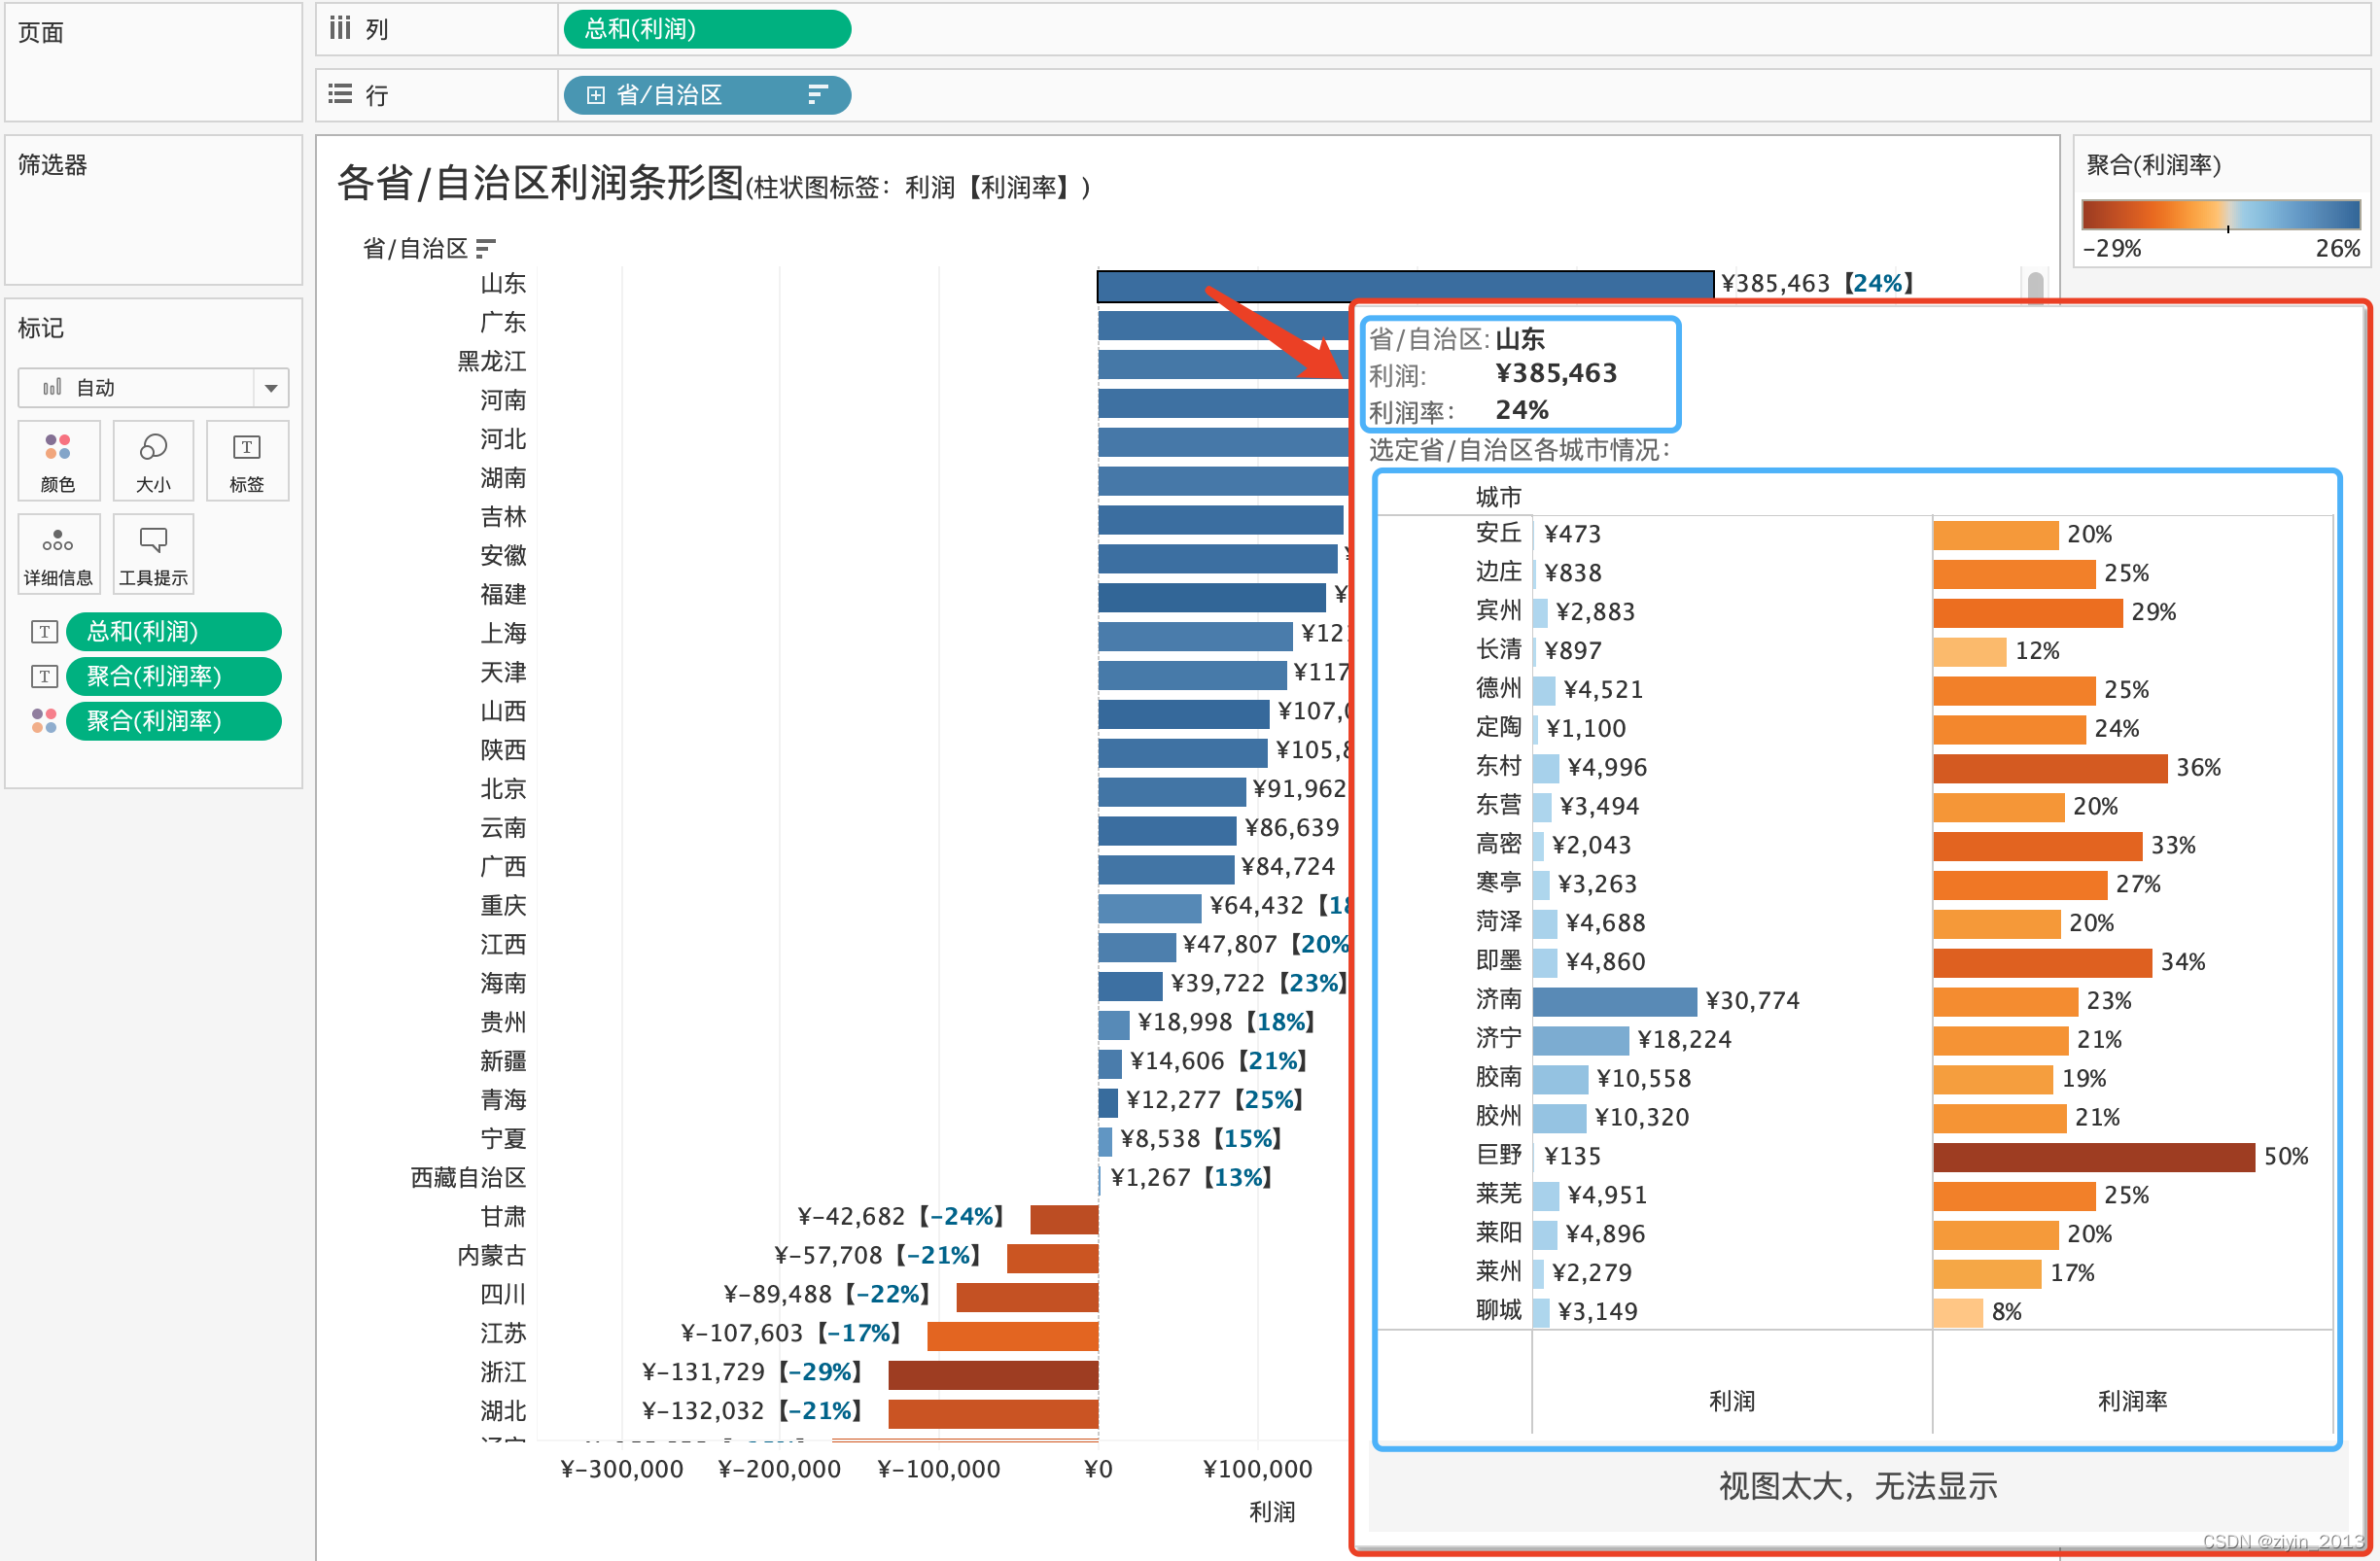Click the chart vertical scrollbar thumb

pos(2035,289)
